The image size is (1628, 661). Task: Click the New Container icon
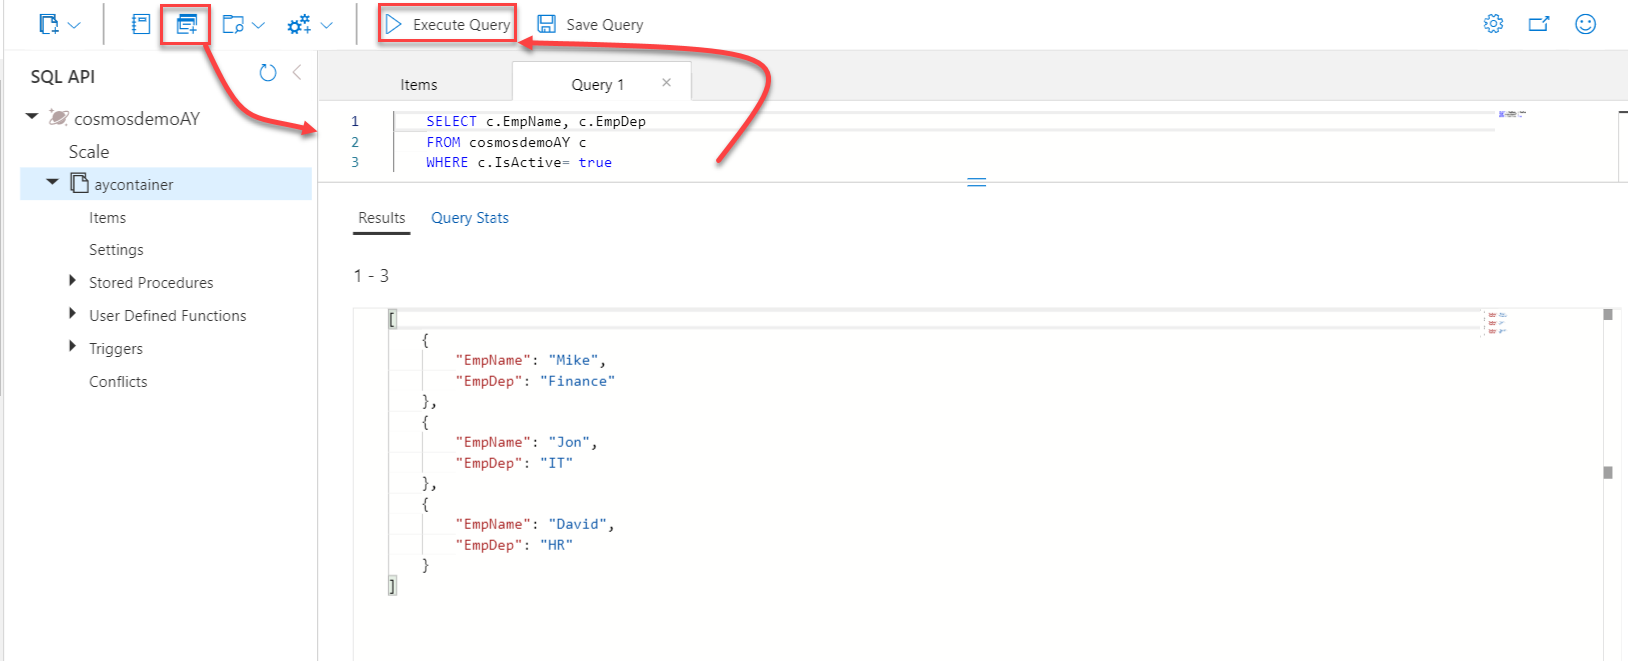tap(48, 24)
